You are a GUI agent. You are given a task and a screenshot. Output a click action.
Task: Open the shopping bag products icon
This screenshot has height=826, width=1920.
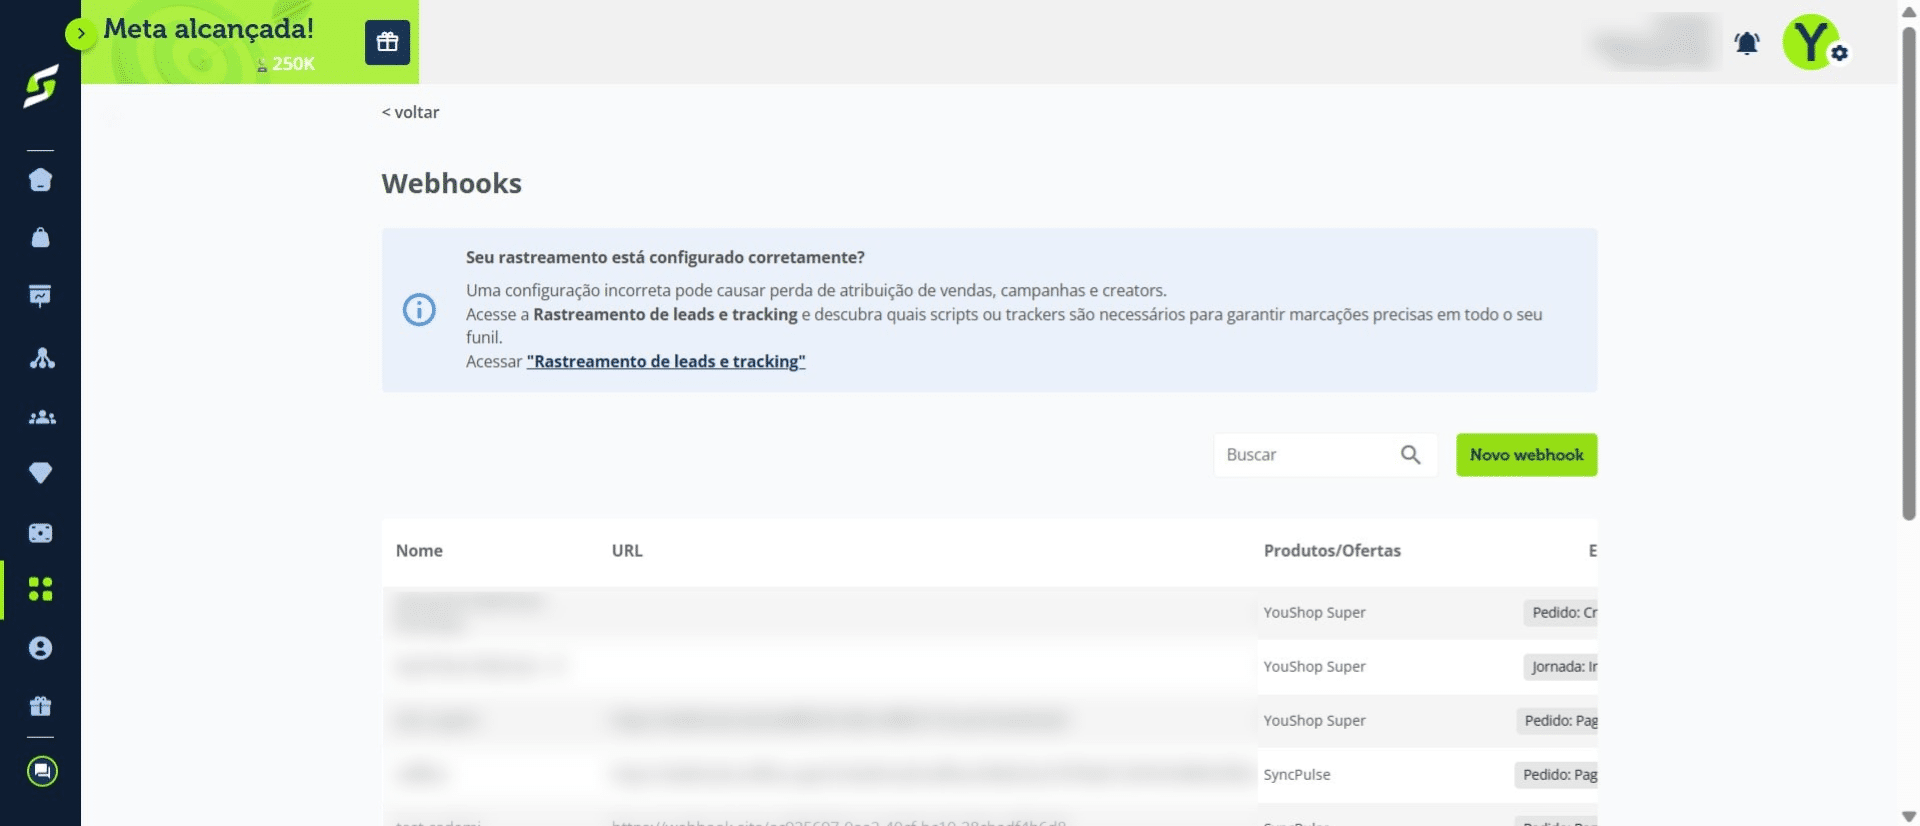pyautogui.click(x=40, y=237)
